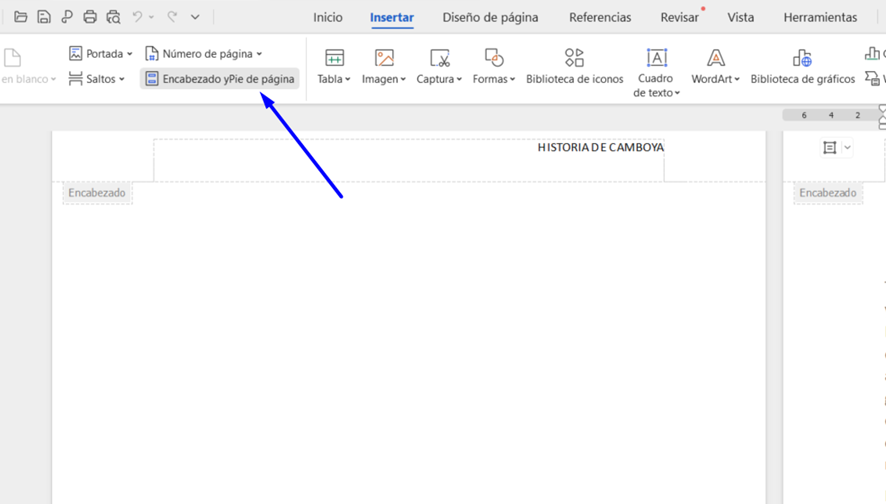This screenshot has height=504, width=886.
Task: Click the Undo arrow icon
Action: pos(137,17)
